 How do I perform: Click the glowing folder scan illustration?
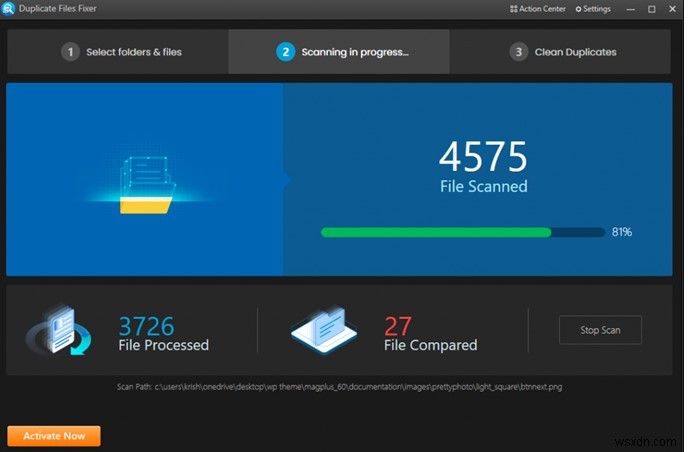[147, 185]
